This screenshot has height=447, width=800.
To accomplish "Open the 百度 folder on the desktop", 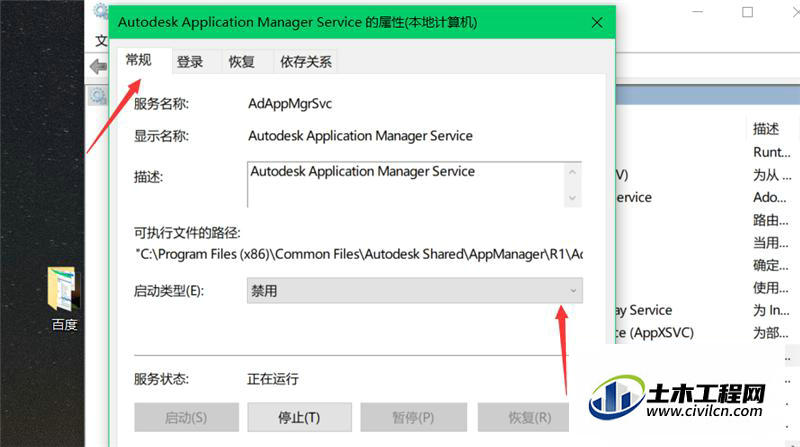I will pyautogui.click(x=64, y=299).
